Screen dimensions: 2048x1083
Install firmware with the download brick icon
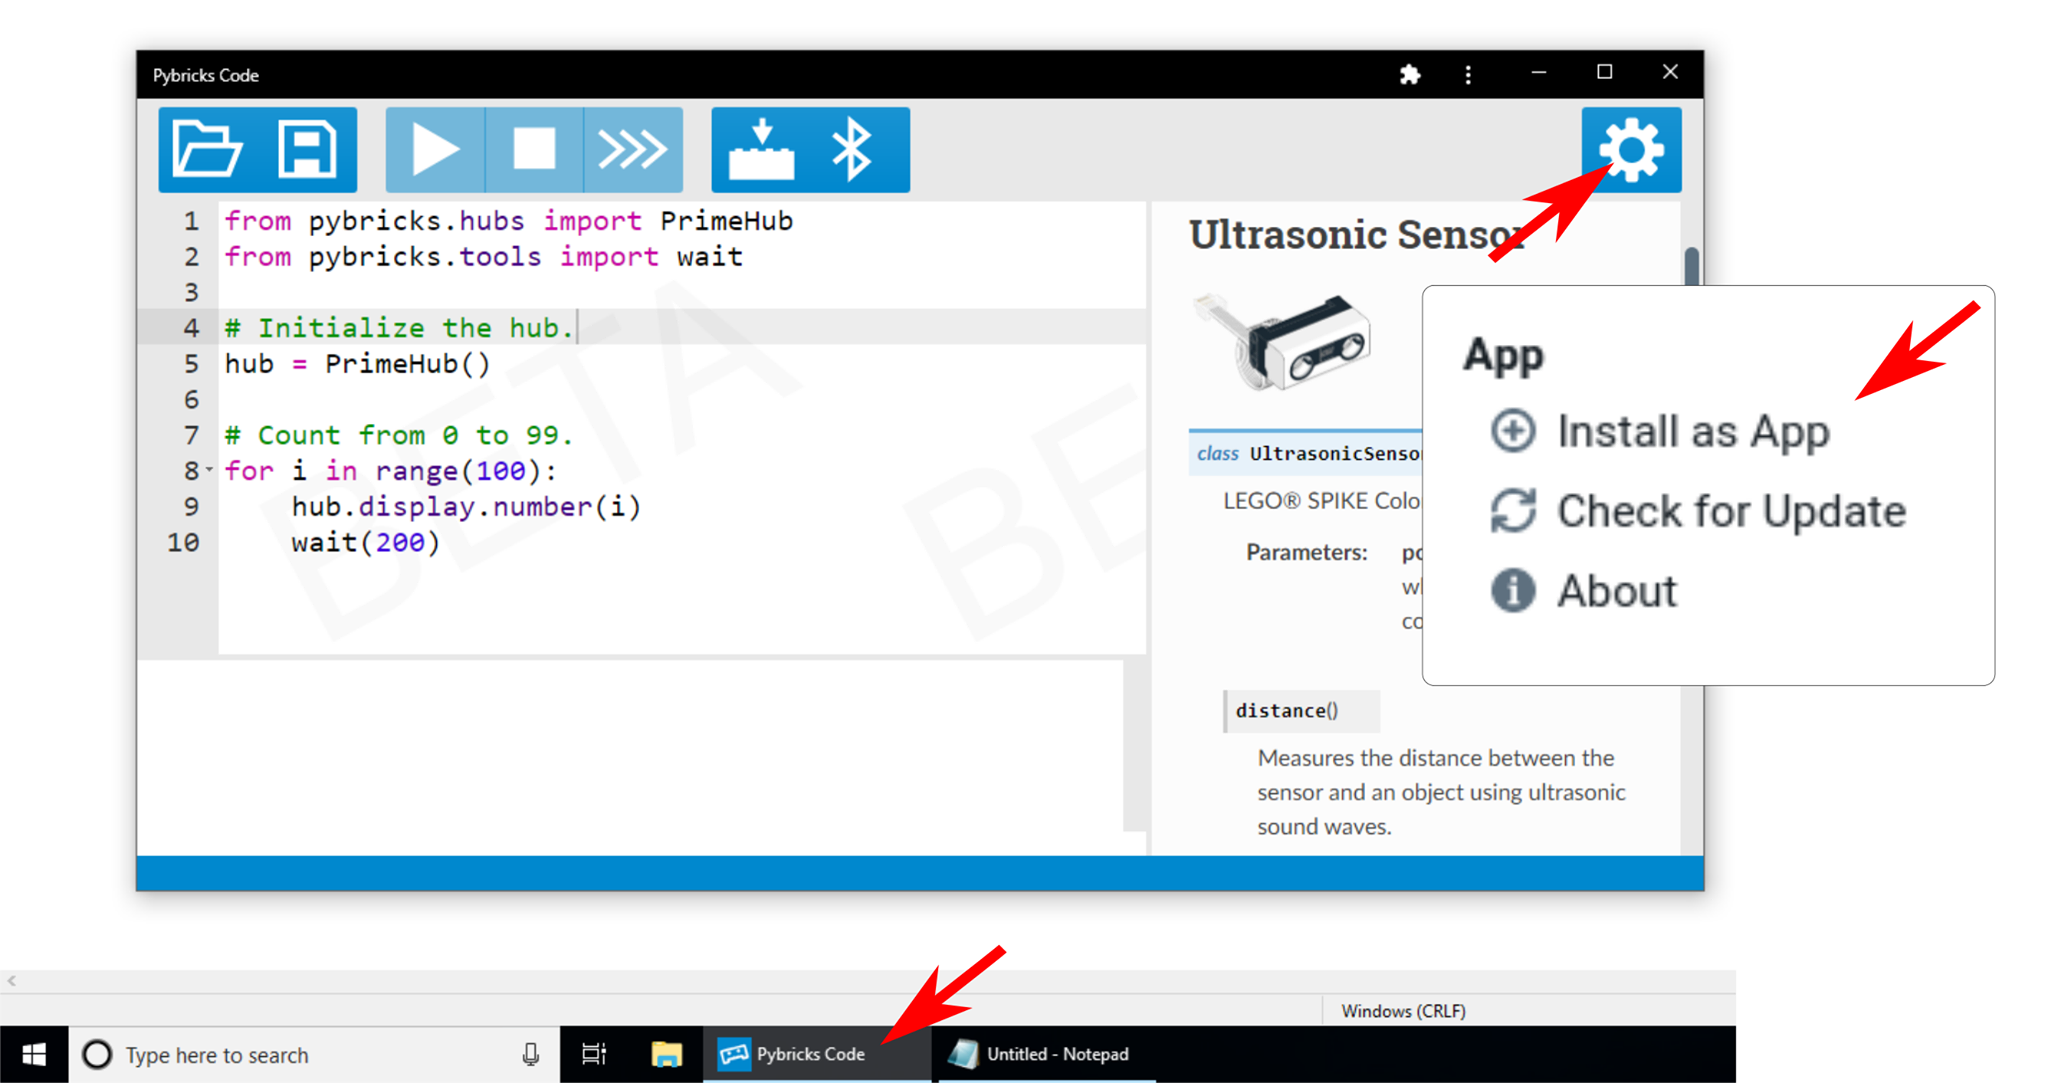(761, 150)
